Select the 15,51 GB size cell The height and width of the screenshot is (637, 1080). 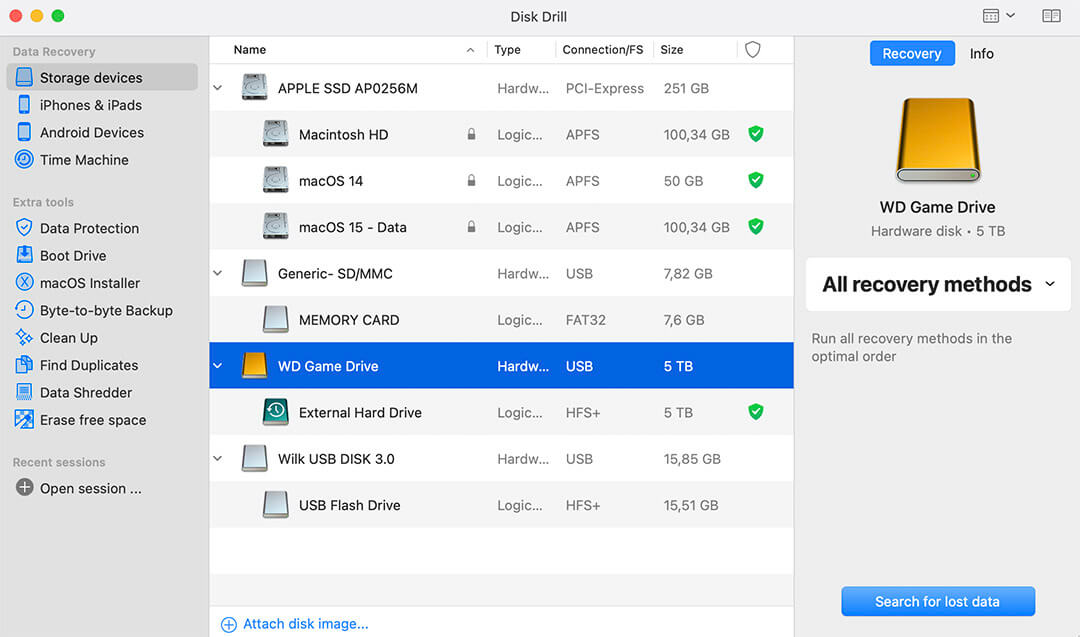click(x=691, y=505)
